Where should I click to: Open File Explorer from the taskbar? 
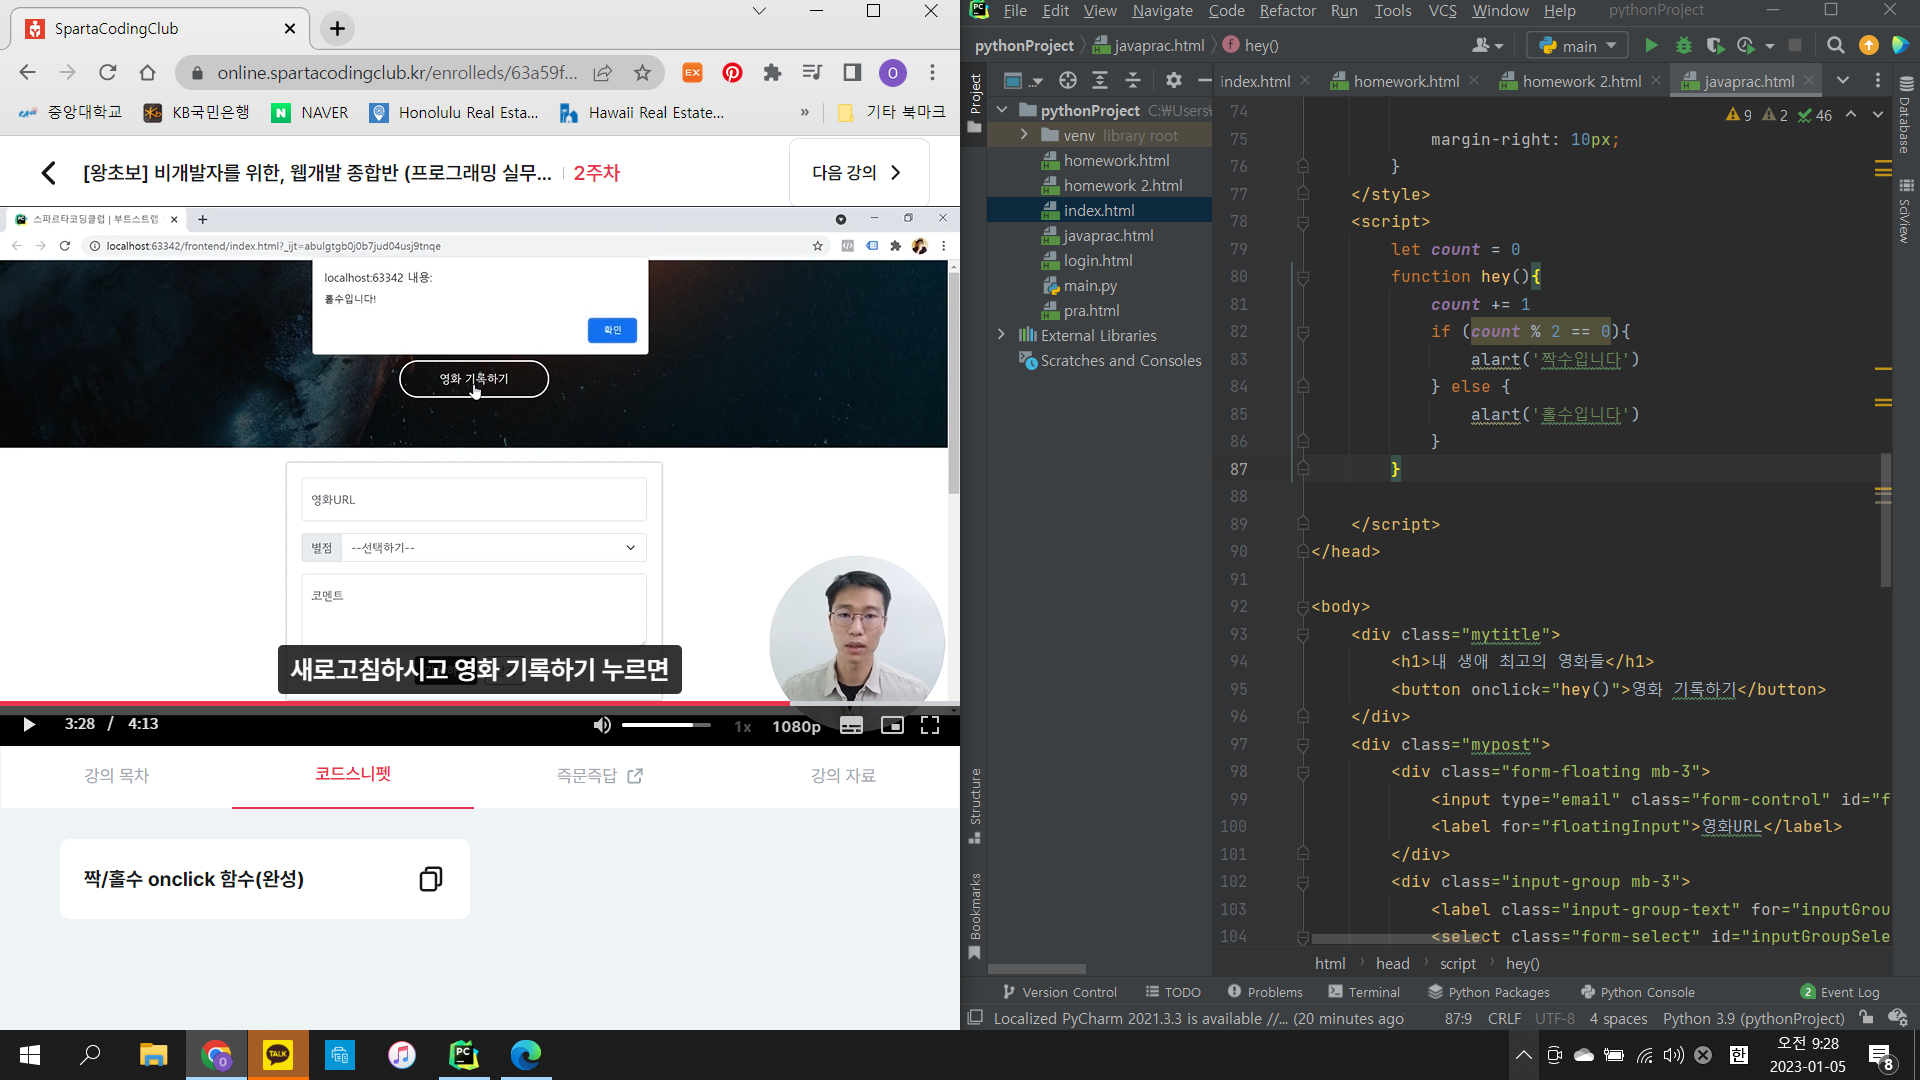tap(153, 1055)
